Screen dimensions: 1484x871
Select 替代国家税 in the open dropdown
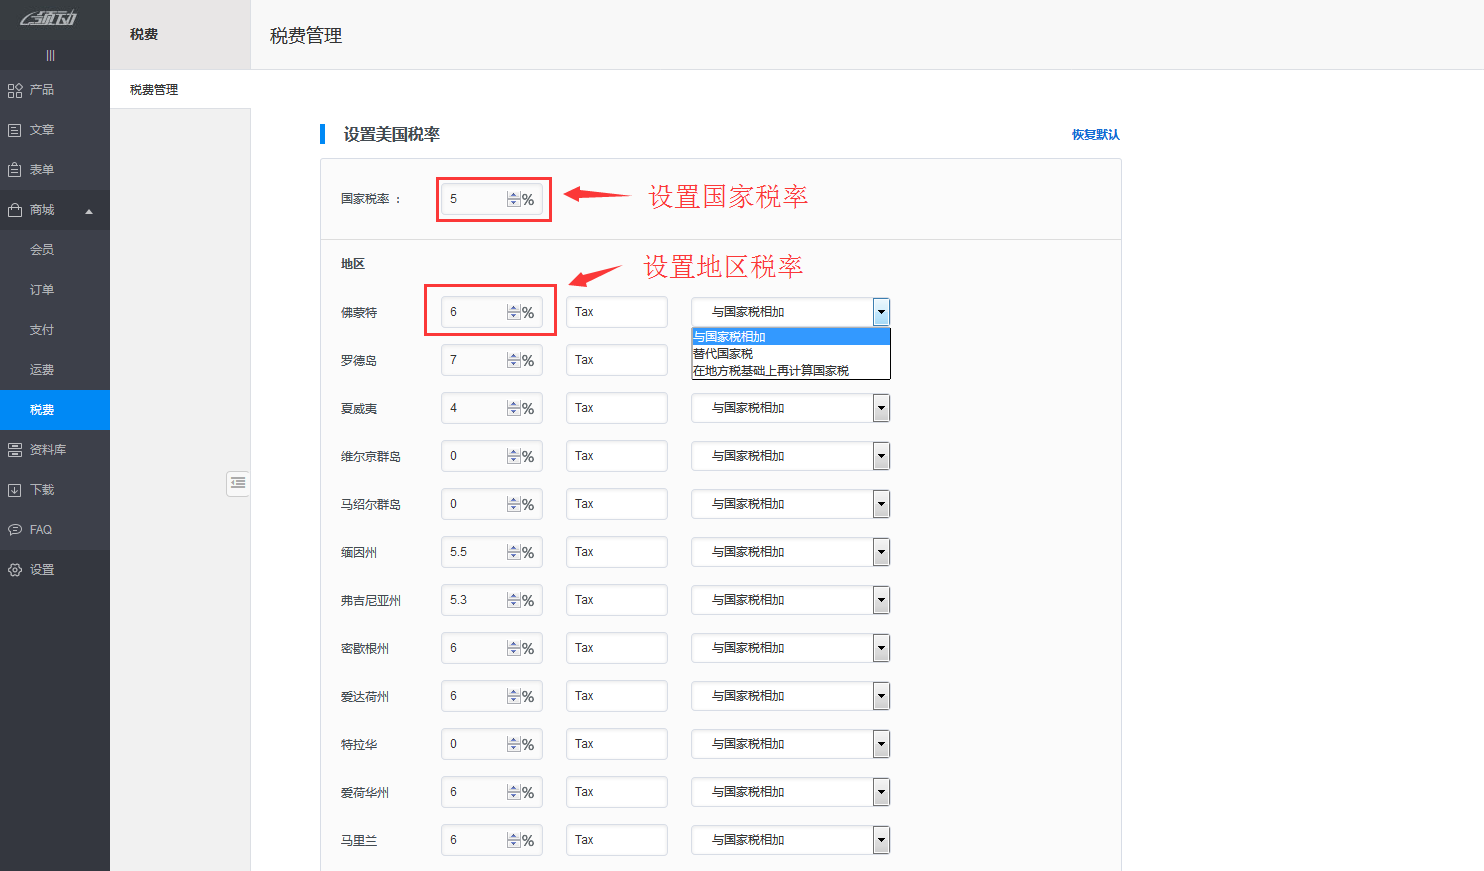(x=724, y=352)
